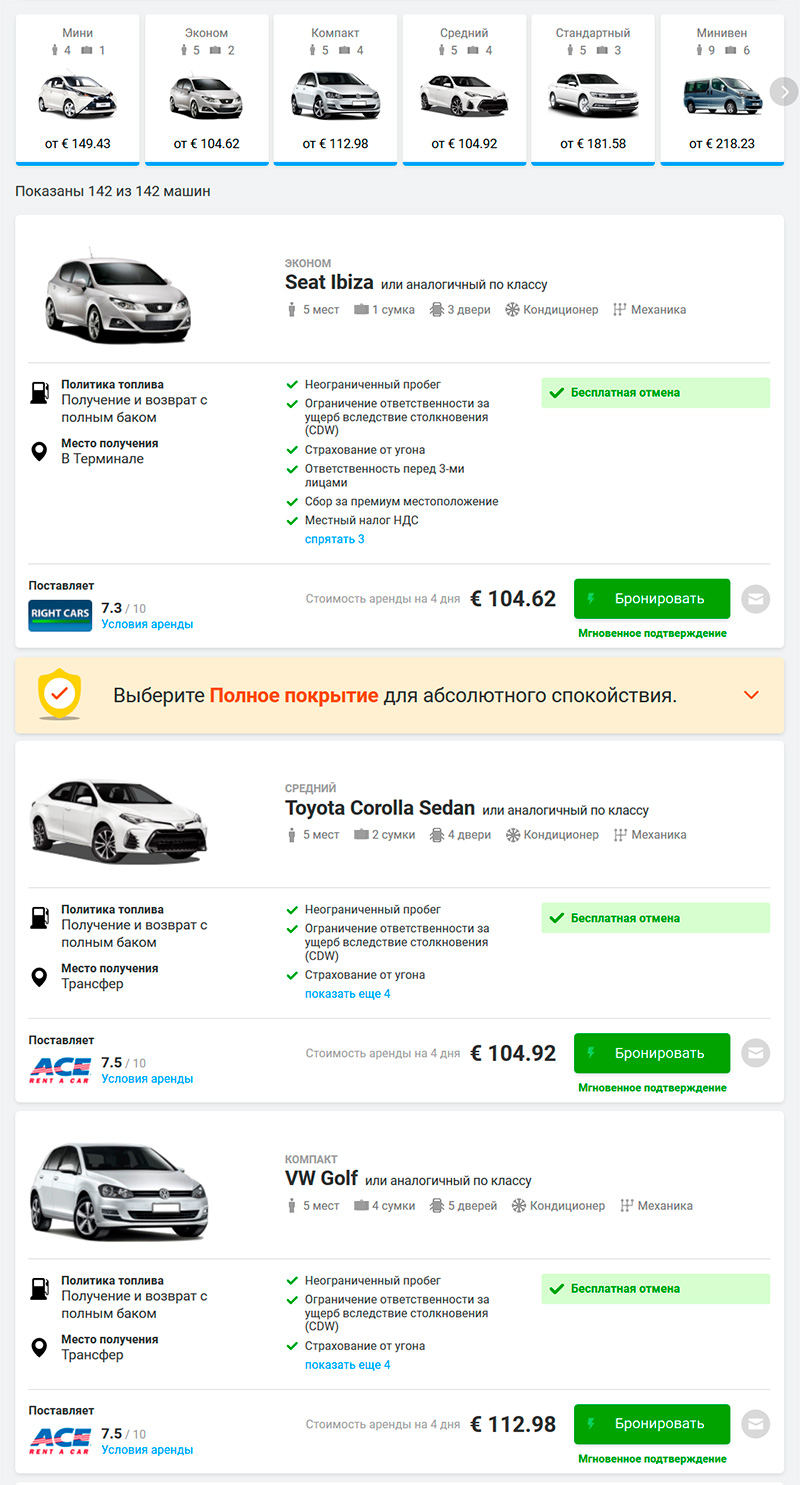Select the Мини car category tab
The height and width of the screenshot is (1485, 800).
pos(78,89)
